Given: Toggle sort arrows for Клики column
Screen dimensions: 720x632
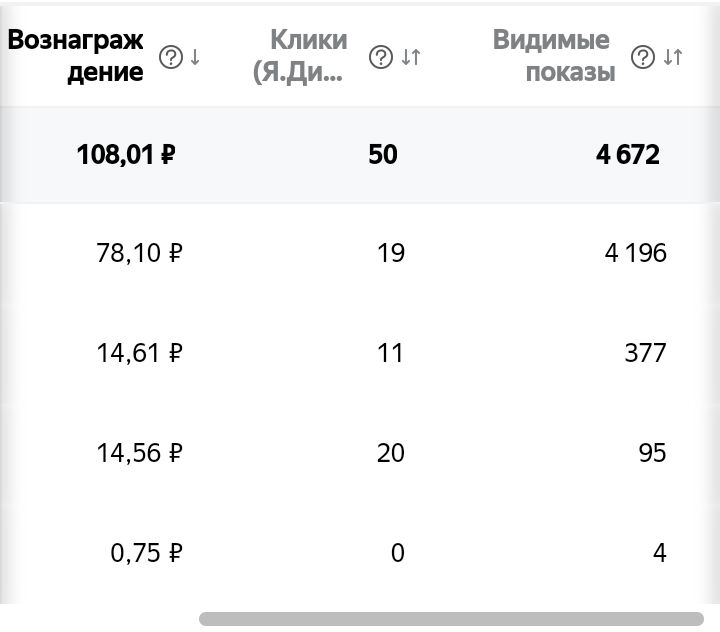Looking at the screenshot, I should coord(410,58).
